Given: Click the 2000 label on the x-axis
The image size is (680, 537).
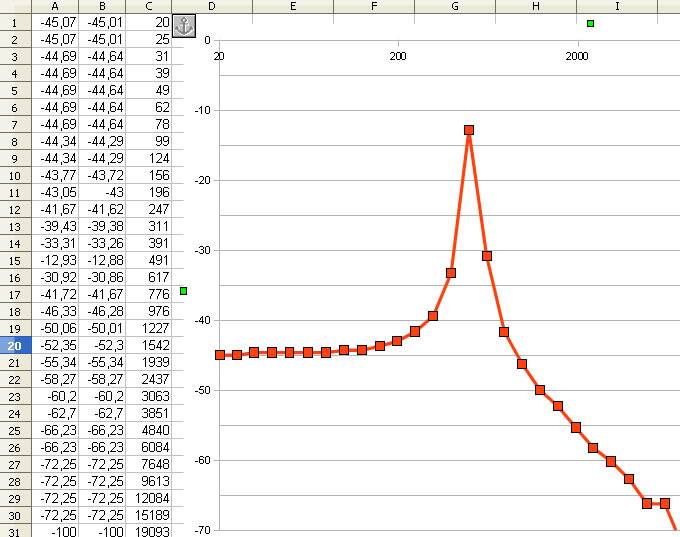Looking at the screenshot, I should coord(577,56).
